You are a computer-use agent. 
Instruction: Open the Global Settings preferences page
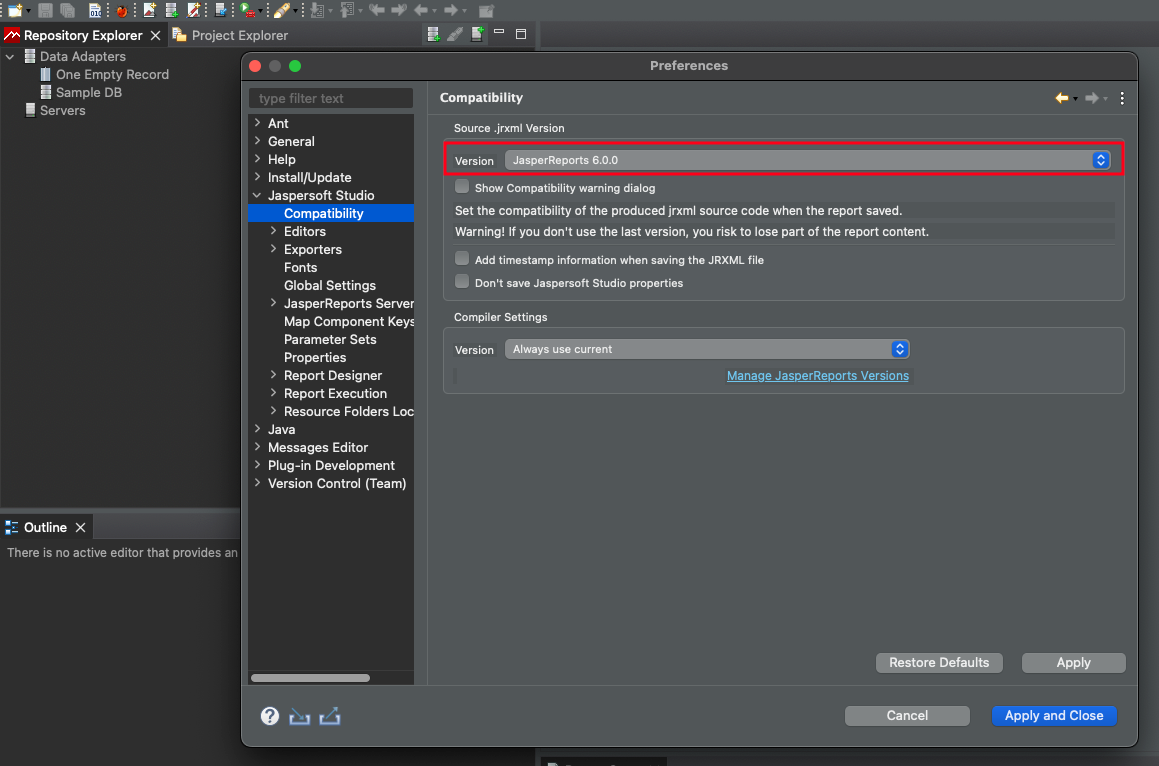[330, 285]
